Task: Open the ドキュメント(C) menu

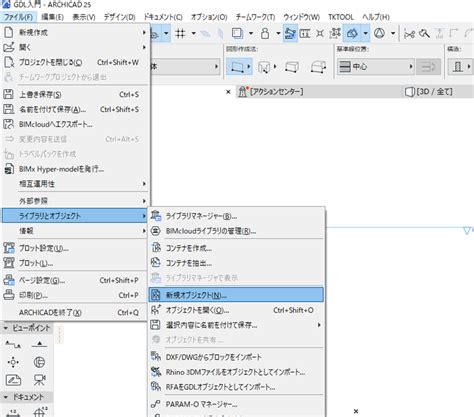Action: tap(163, 17)
